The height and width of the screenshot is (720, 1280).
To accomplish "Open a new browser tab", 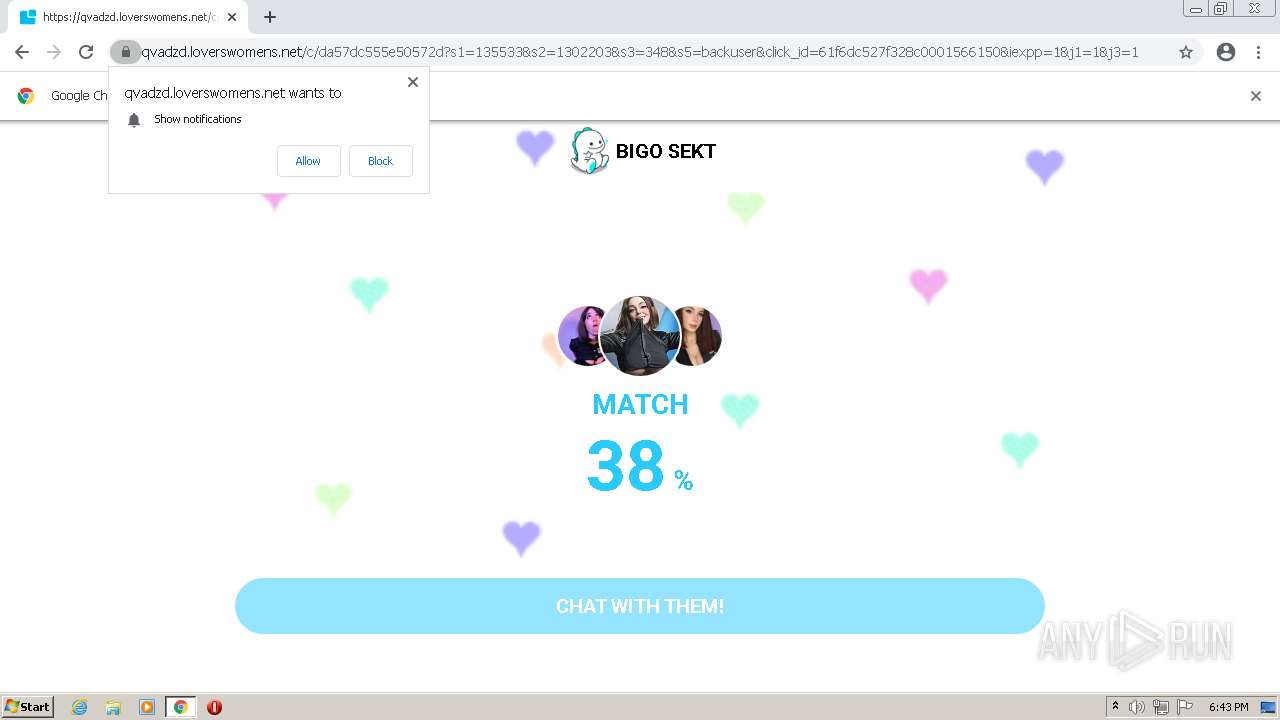I will tap(270, 17).
